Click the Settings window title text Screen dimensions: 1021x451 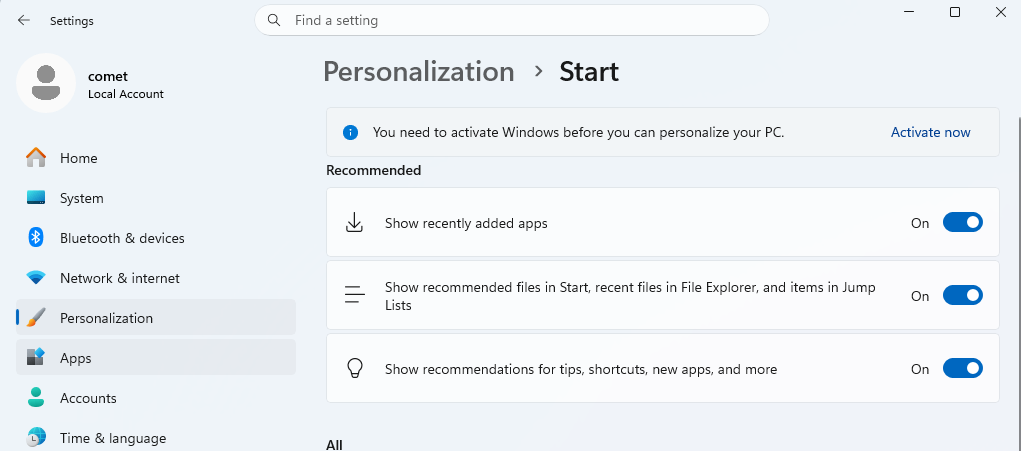tap(72, 21)
